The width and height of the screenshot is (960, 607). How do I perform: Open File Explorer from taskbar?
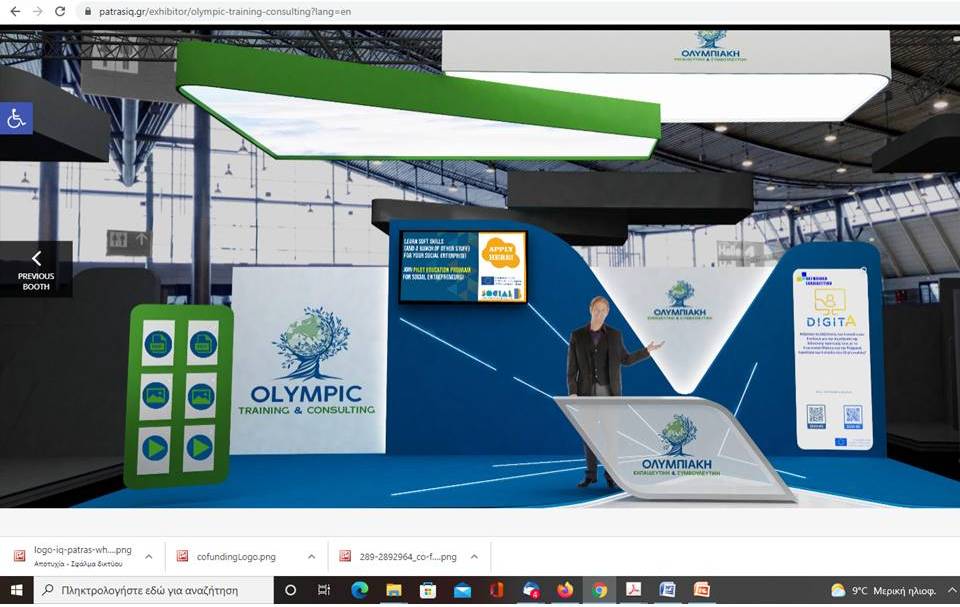tap(394, 590)
